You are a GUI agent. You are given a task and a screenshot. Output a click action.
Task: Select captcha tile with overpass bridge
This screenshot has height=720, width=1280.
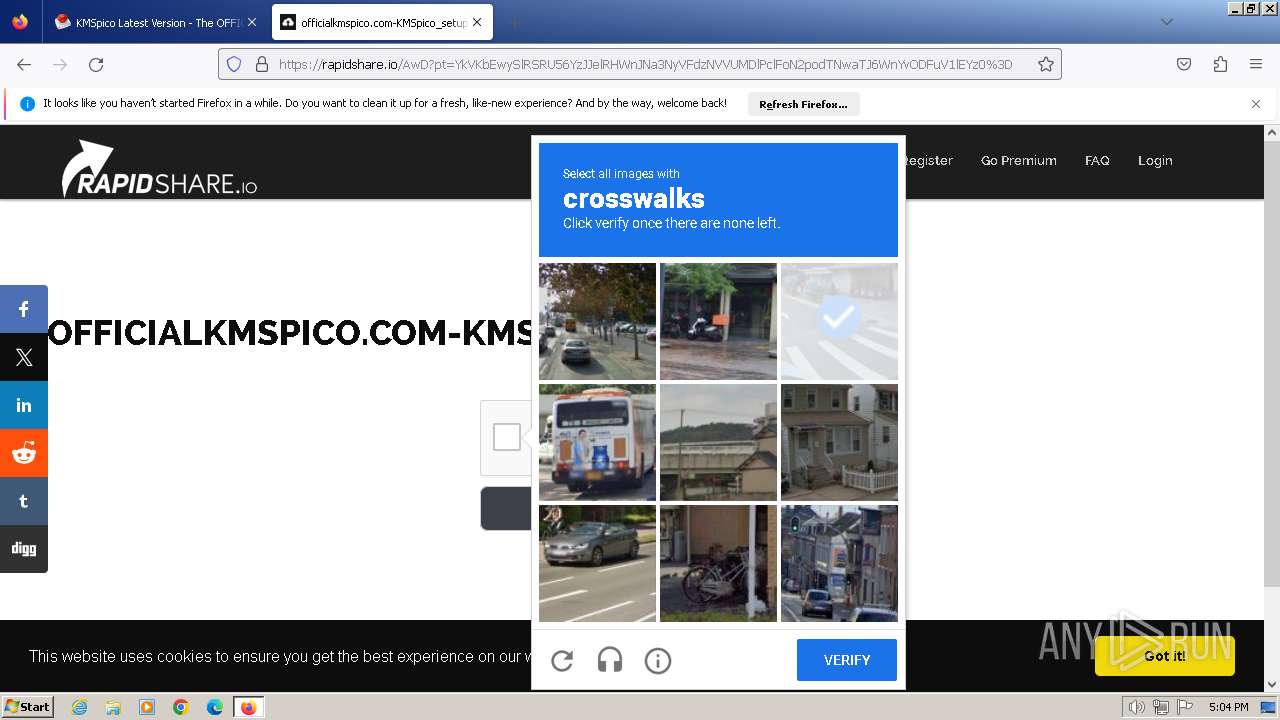click(718, 442)
